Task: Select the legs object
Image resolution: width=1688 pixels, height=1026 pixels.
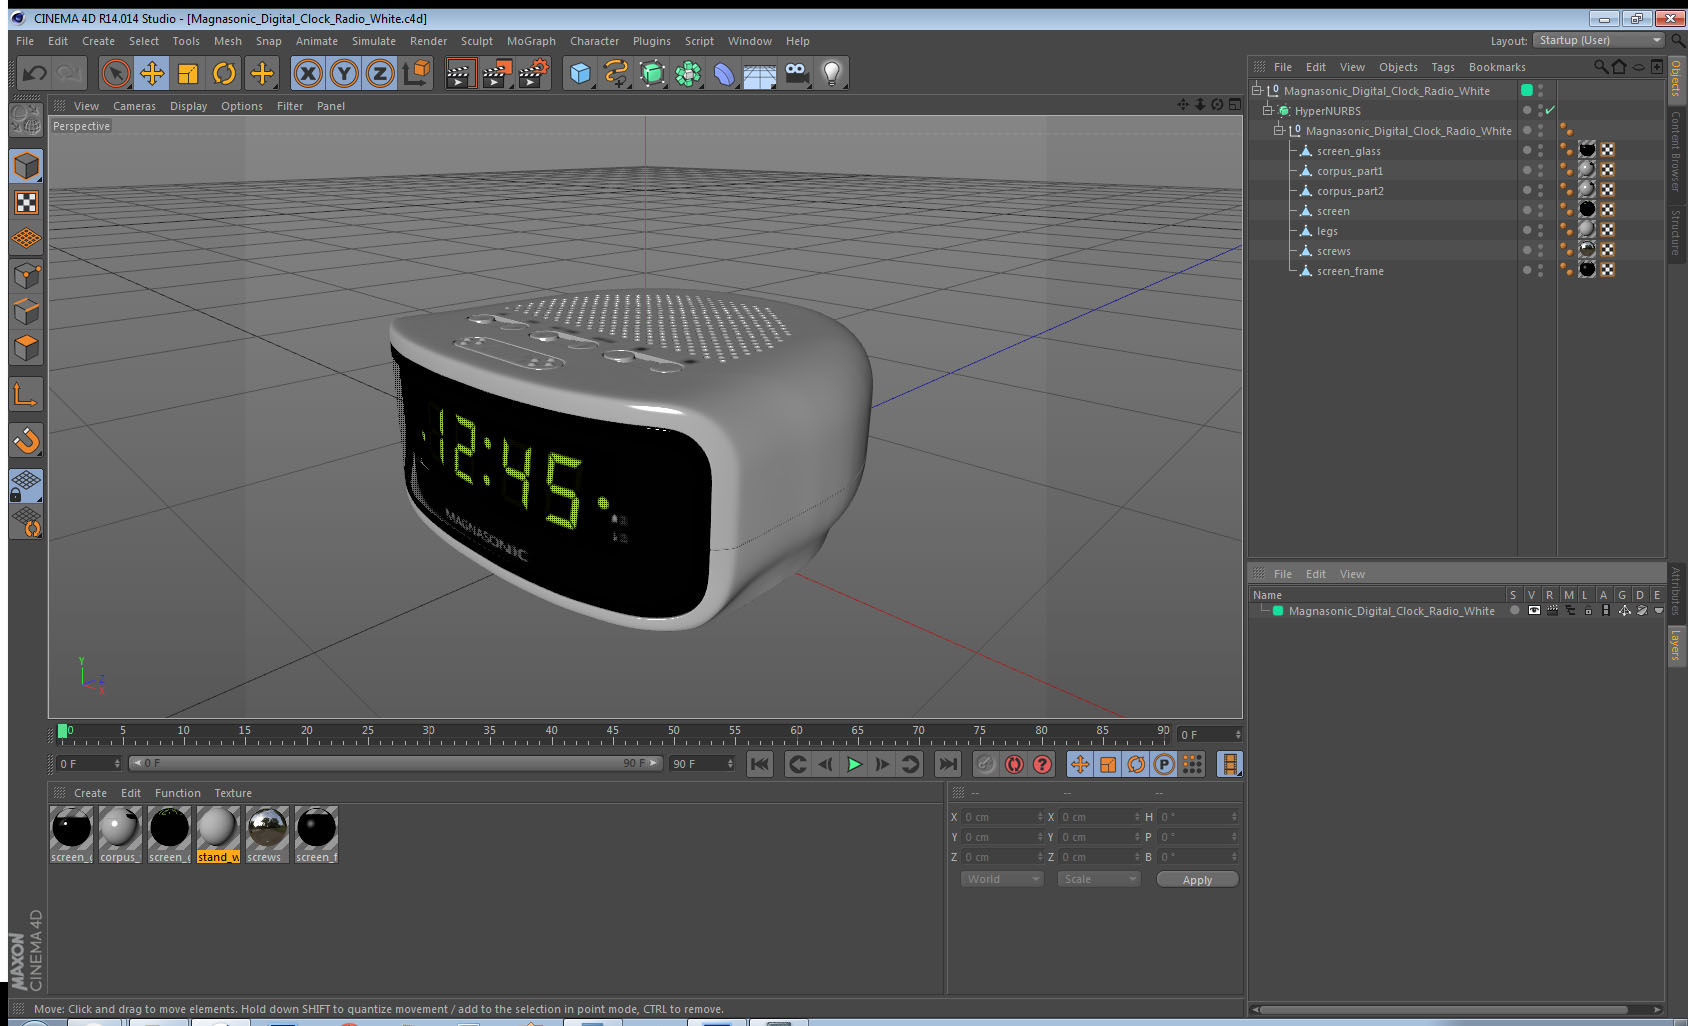Action: click(1327, 231)
